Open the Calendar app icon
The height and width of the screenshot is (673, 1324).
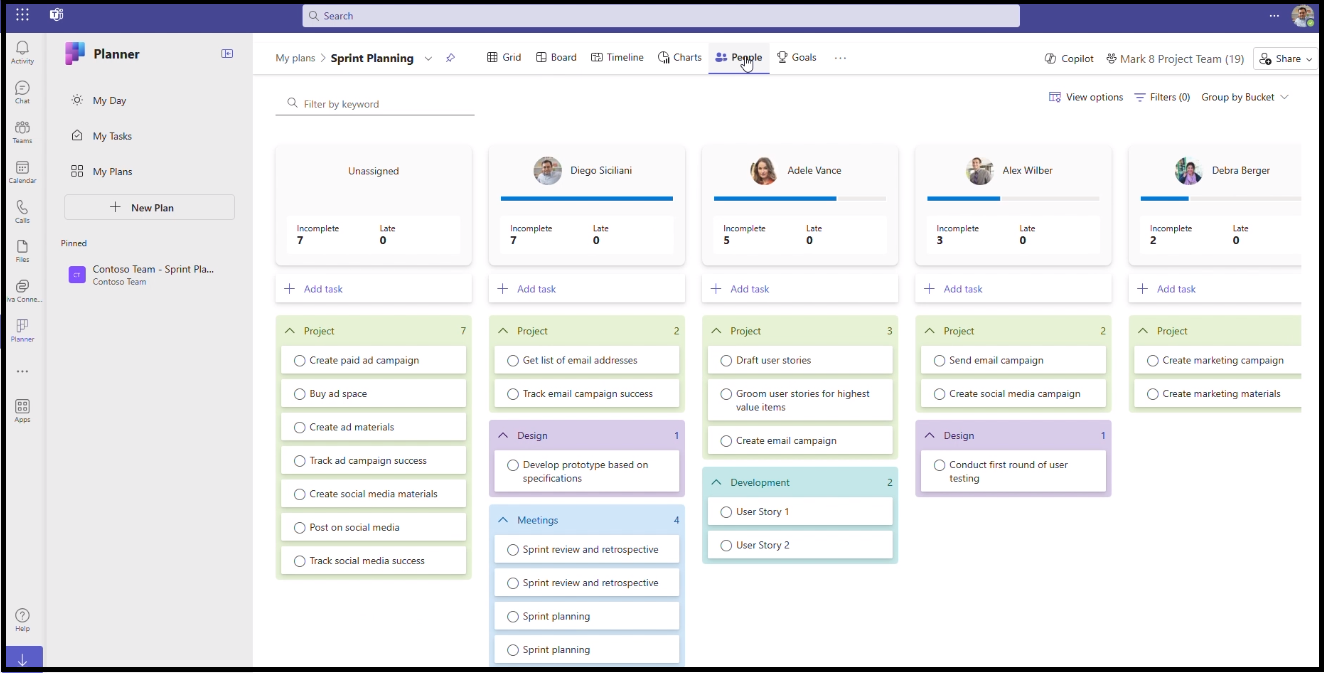point(22,172)
